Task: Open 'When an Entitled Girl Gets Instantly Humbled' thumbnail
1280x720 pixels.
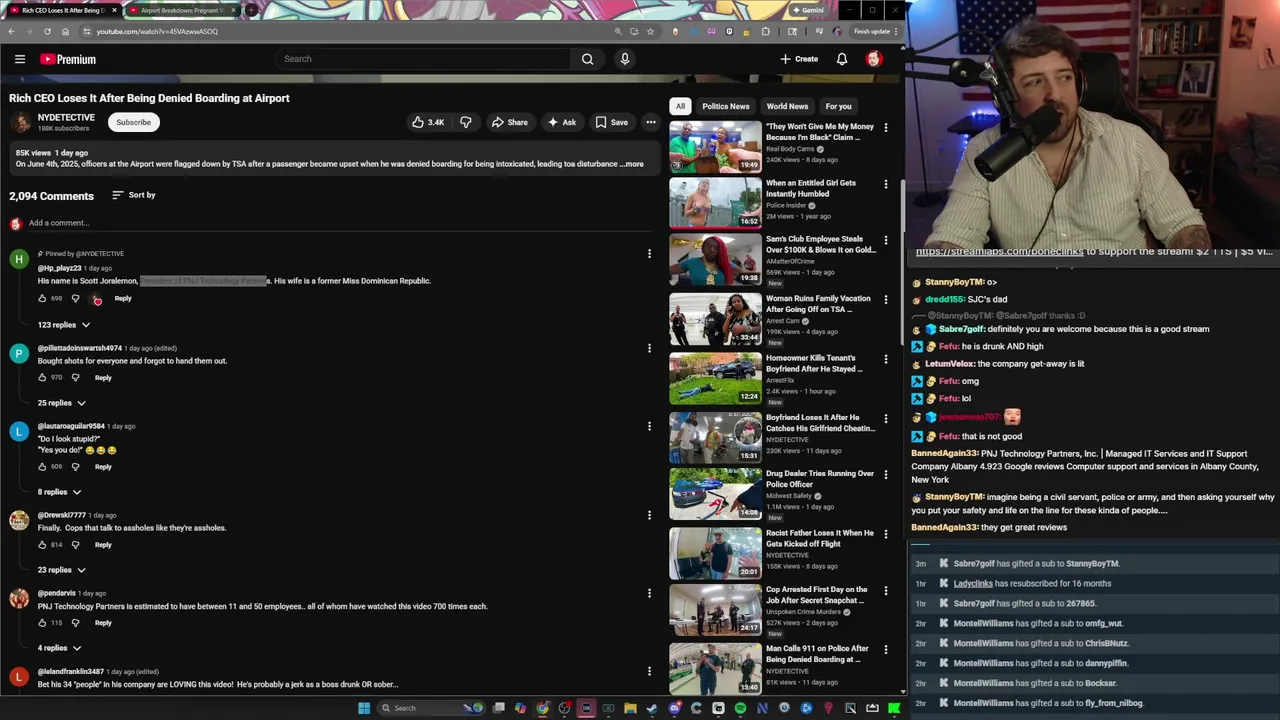Action: click(x=715, y=202)
